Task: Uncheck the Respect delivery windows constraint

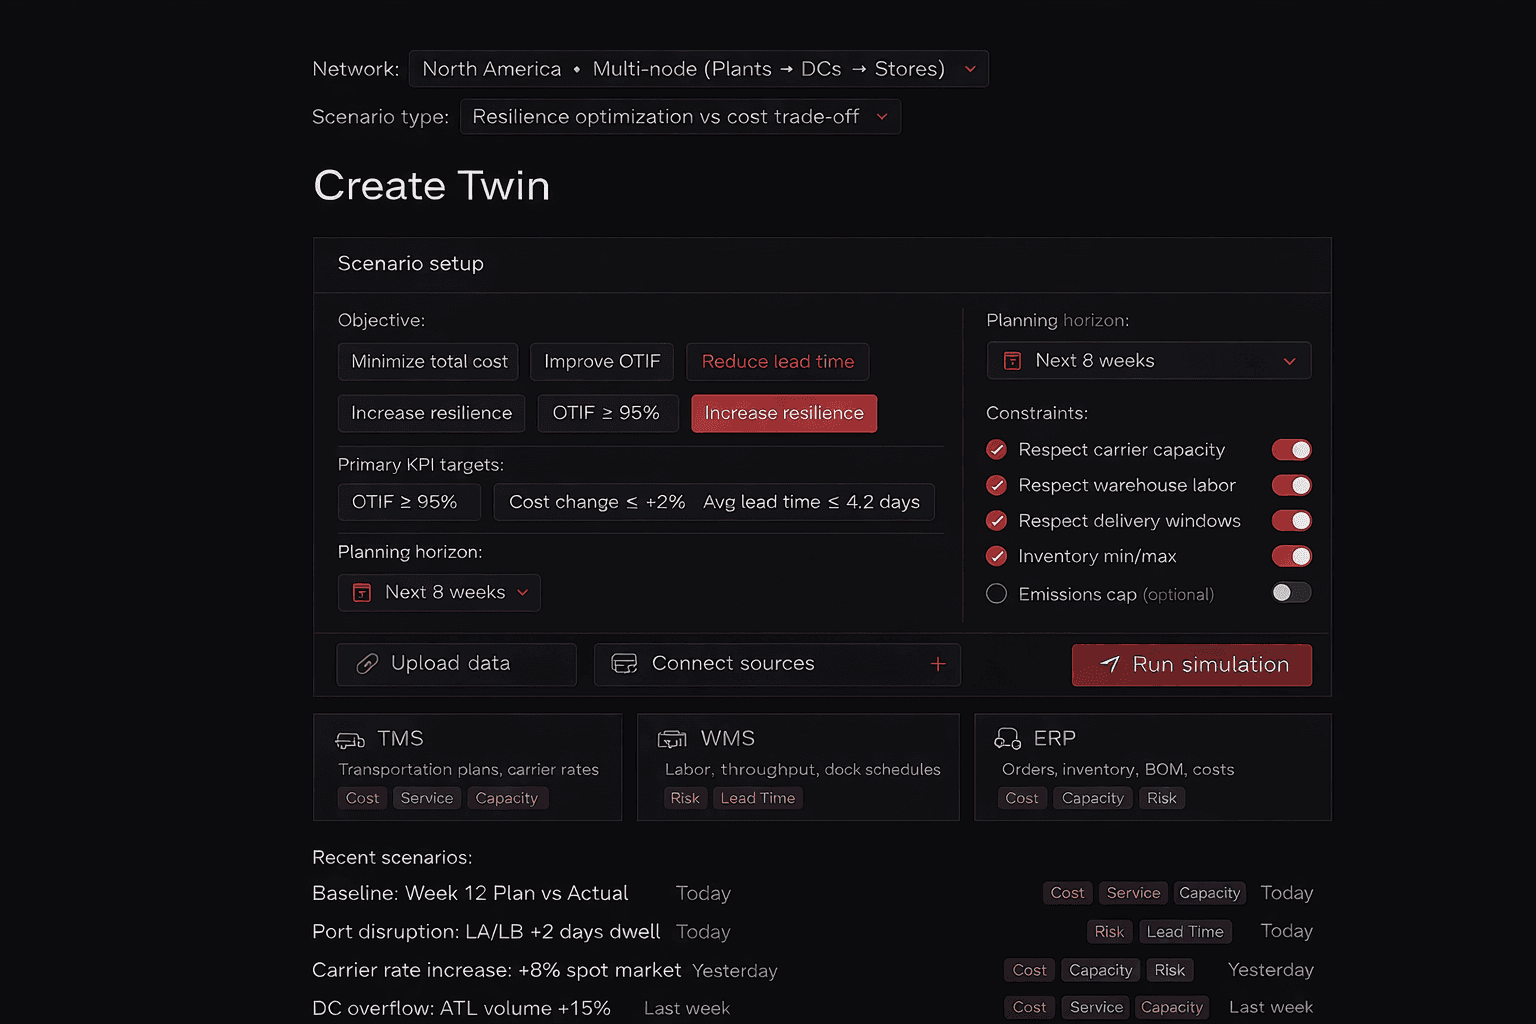Action: click(x=996, y=520)
